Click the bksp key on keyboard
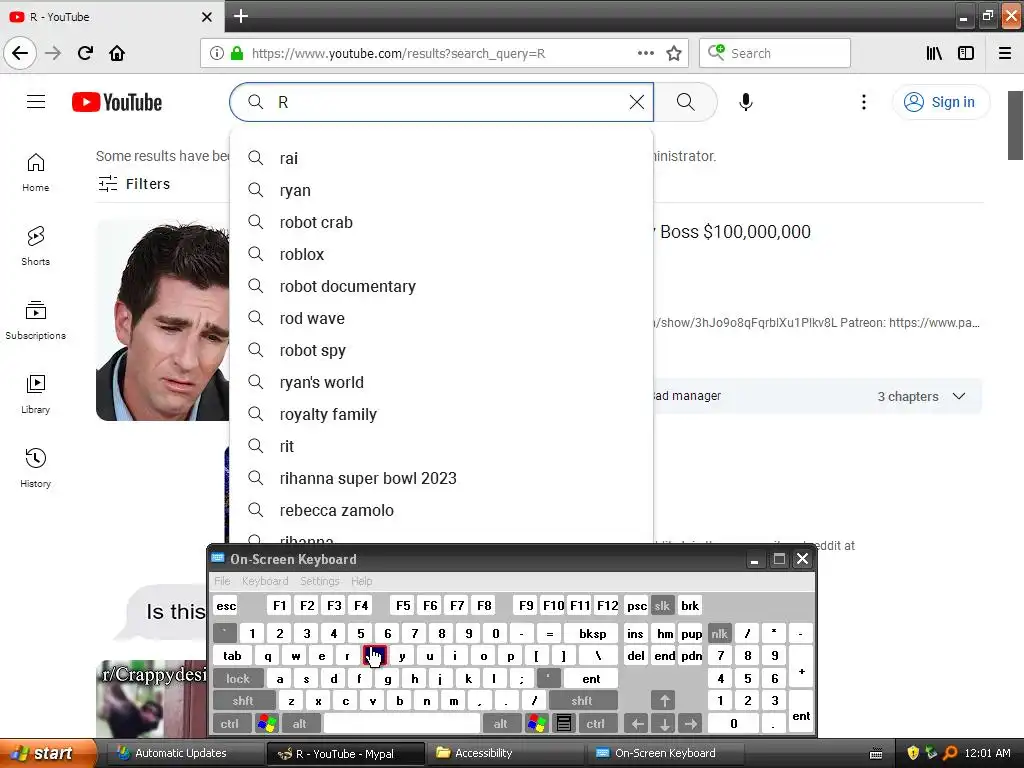 pos(592,633)
